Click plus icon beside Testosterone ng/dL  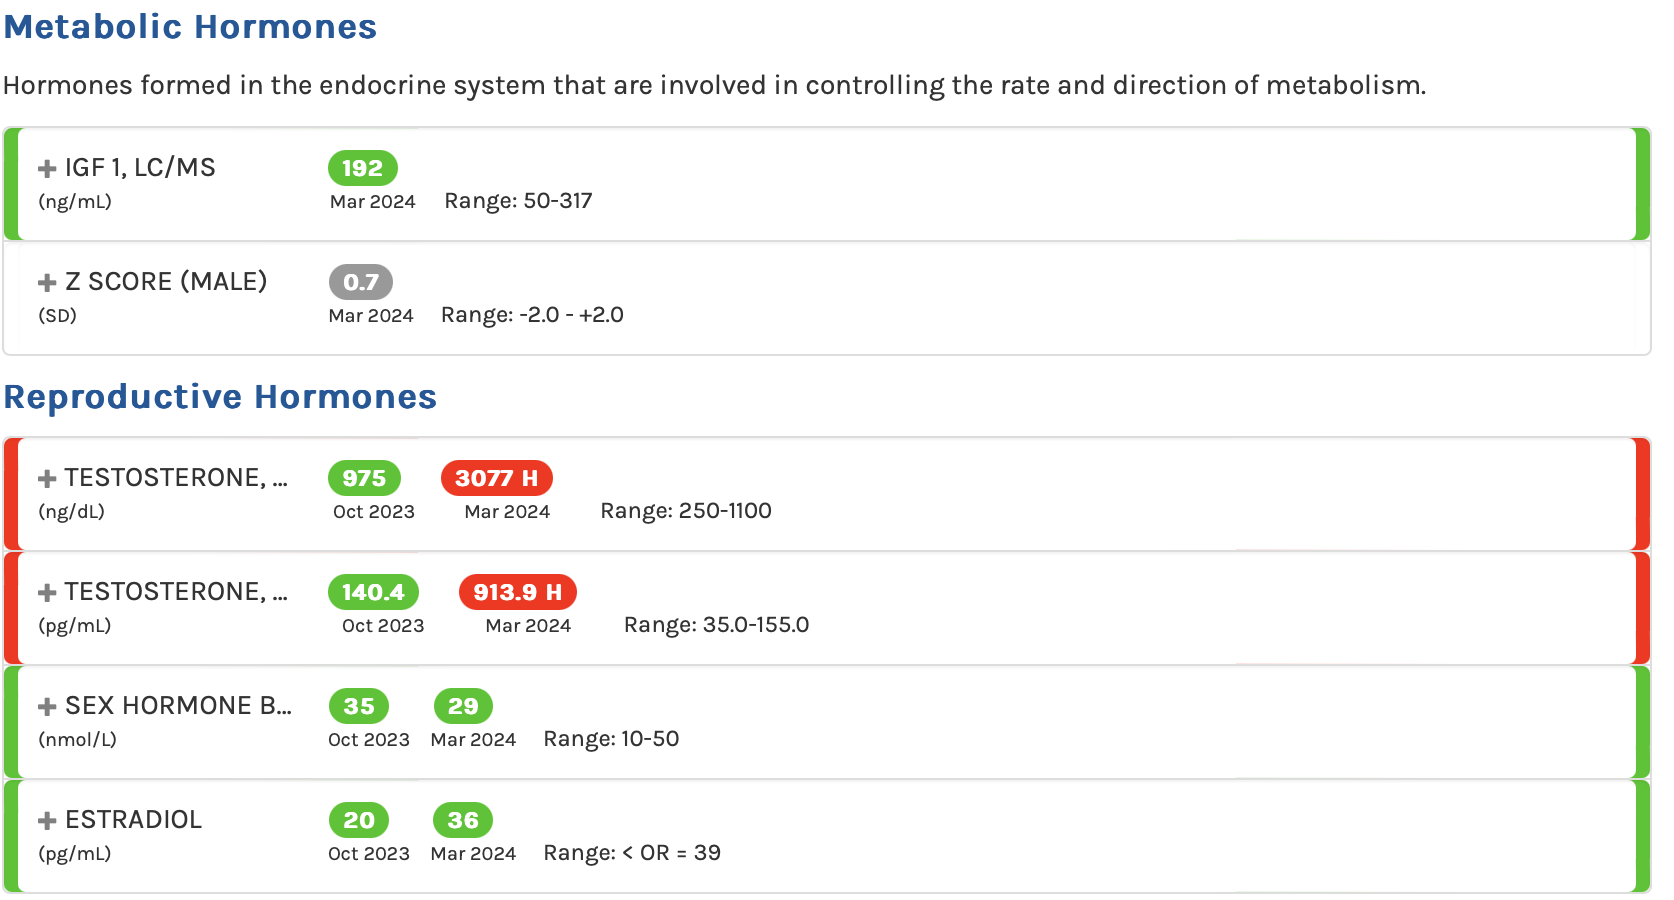click(x=47, y=479)
